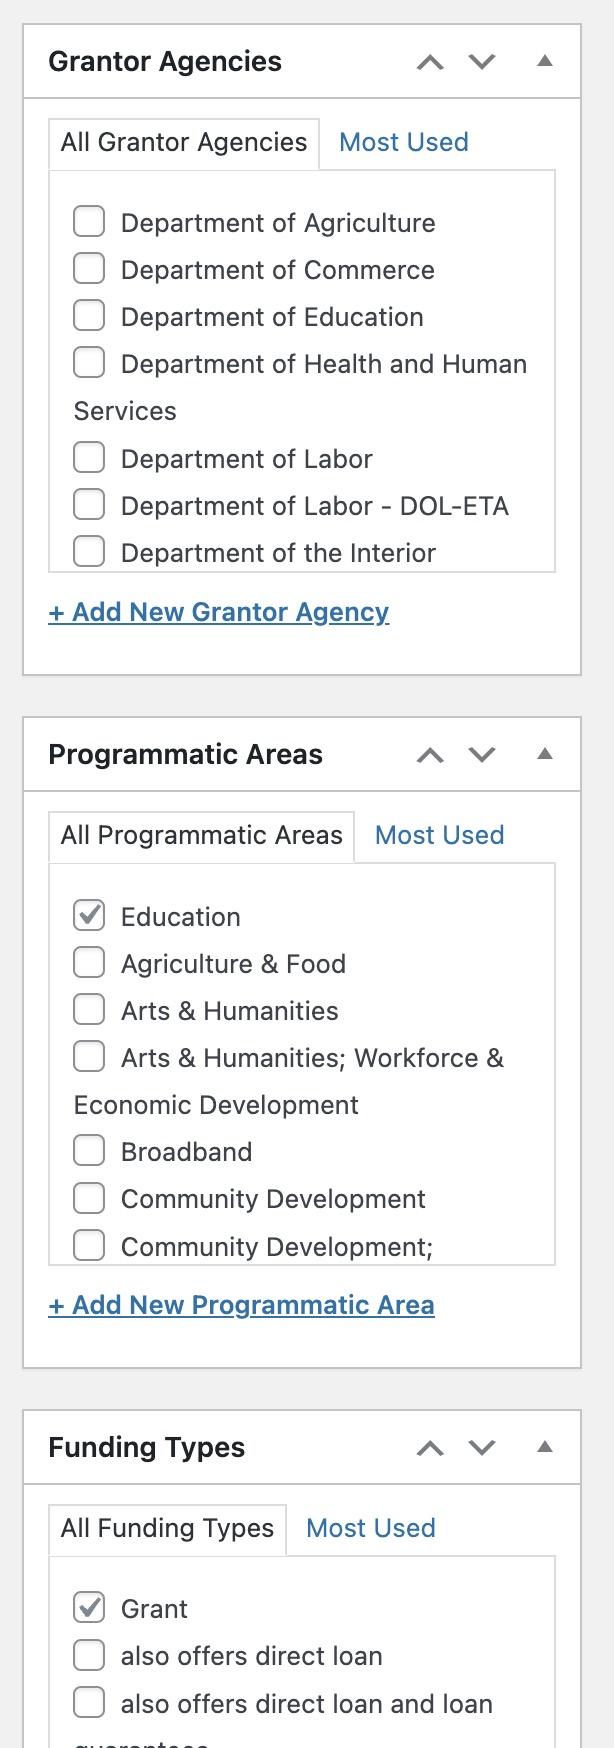Collapse the Programmatic Areas panel
Screen dimensions: 614x1748
tap(545, 754)
